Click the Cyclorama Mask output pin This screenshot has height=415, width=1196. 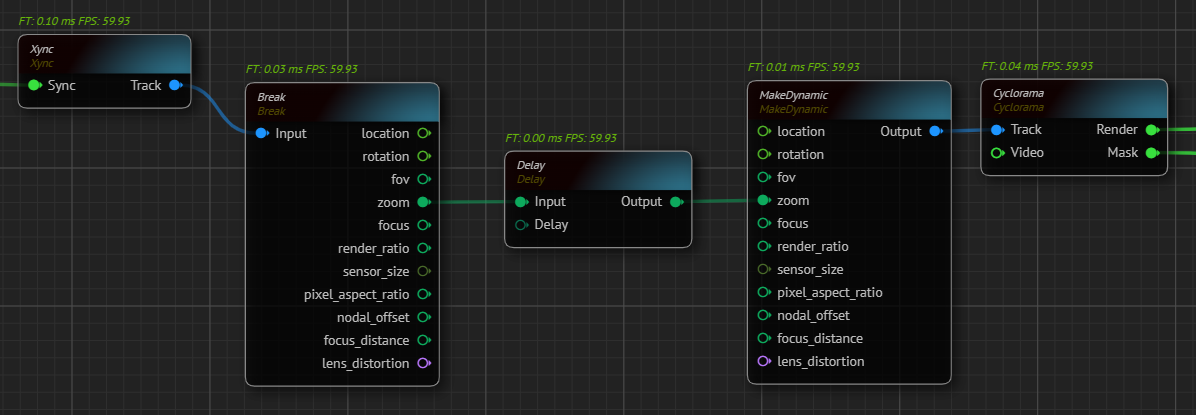pyautogui.click(x=1151, y=153)
